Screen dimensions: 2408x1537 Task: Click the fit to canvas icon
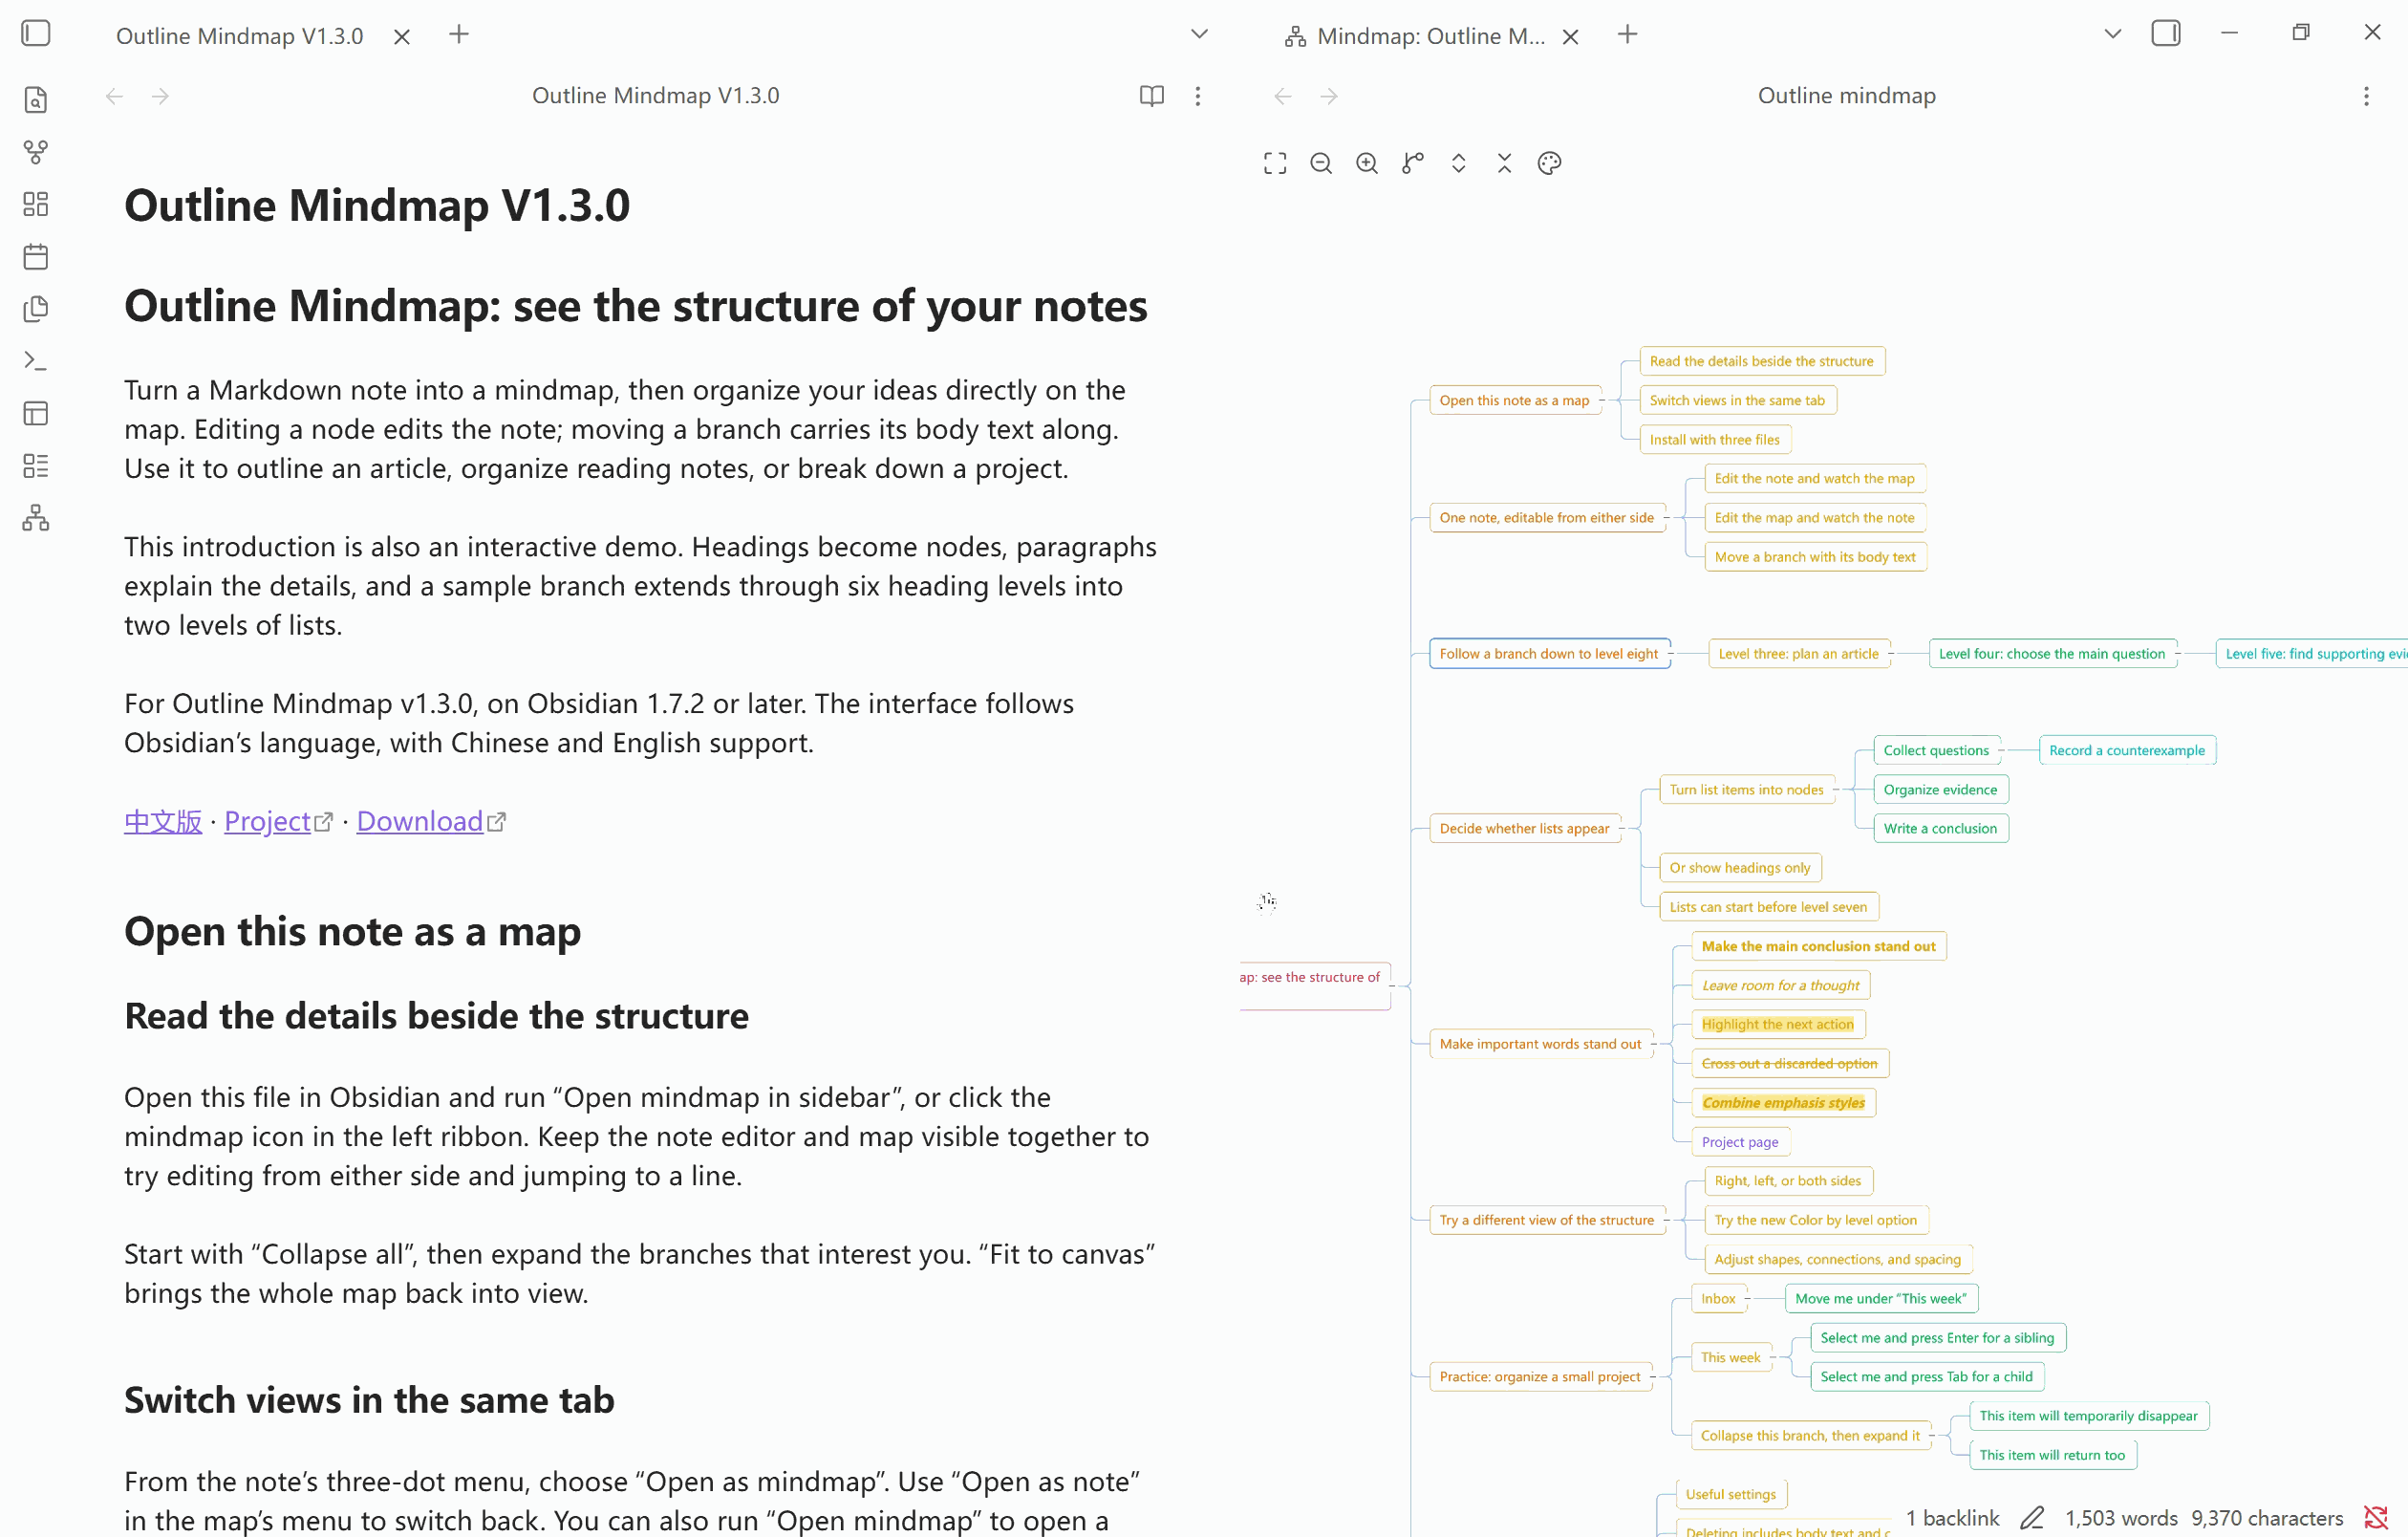click(x=1275, y=163)
